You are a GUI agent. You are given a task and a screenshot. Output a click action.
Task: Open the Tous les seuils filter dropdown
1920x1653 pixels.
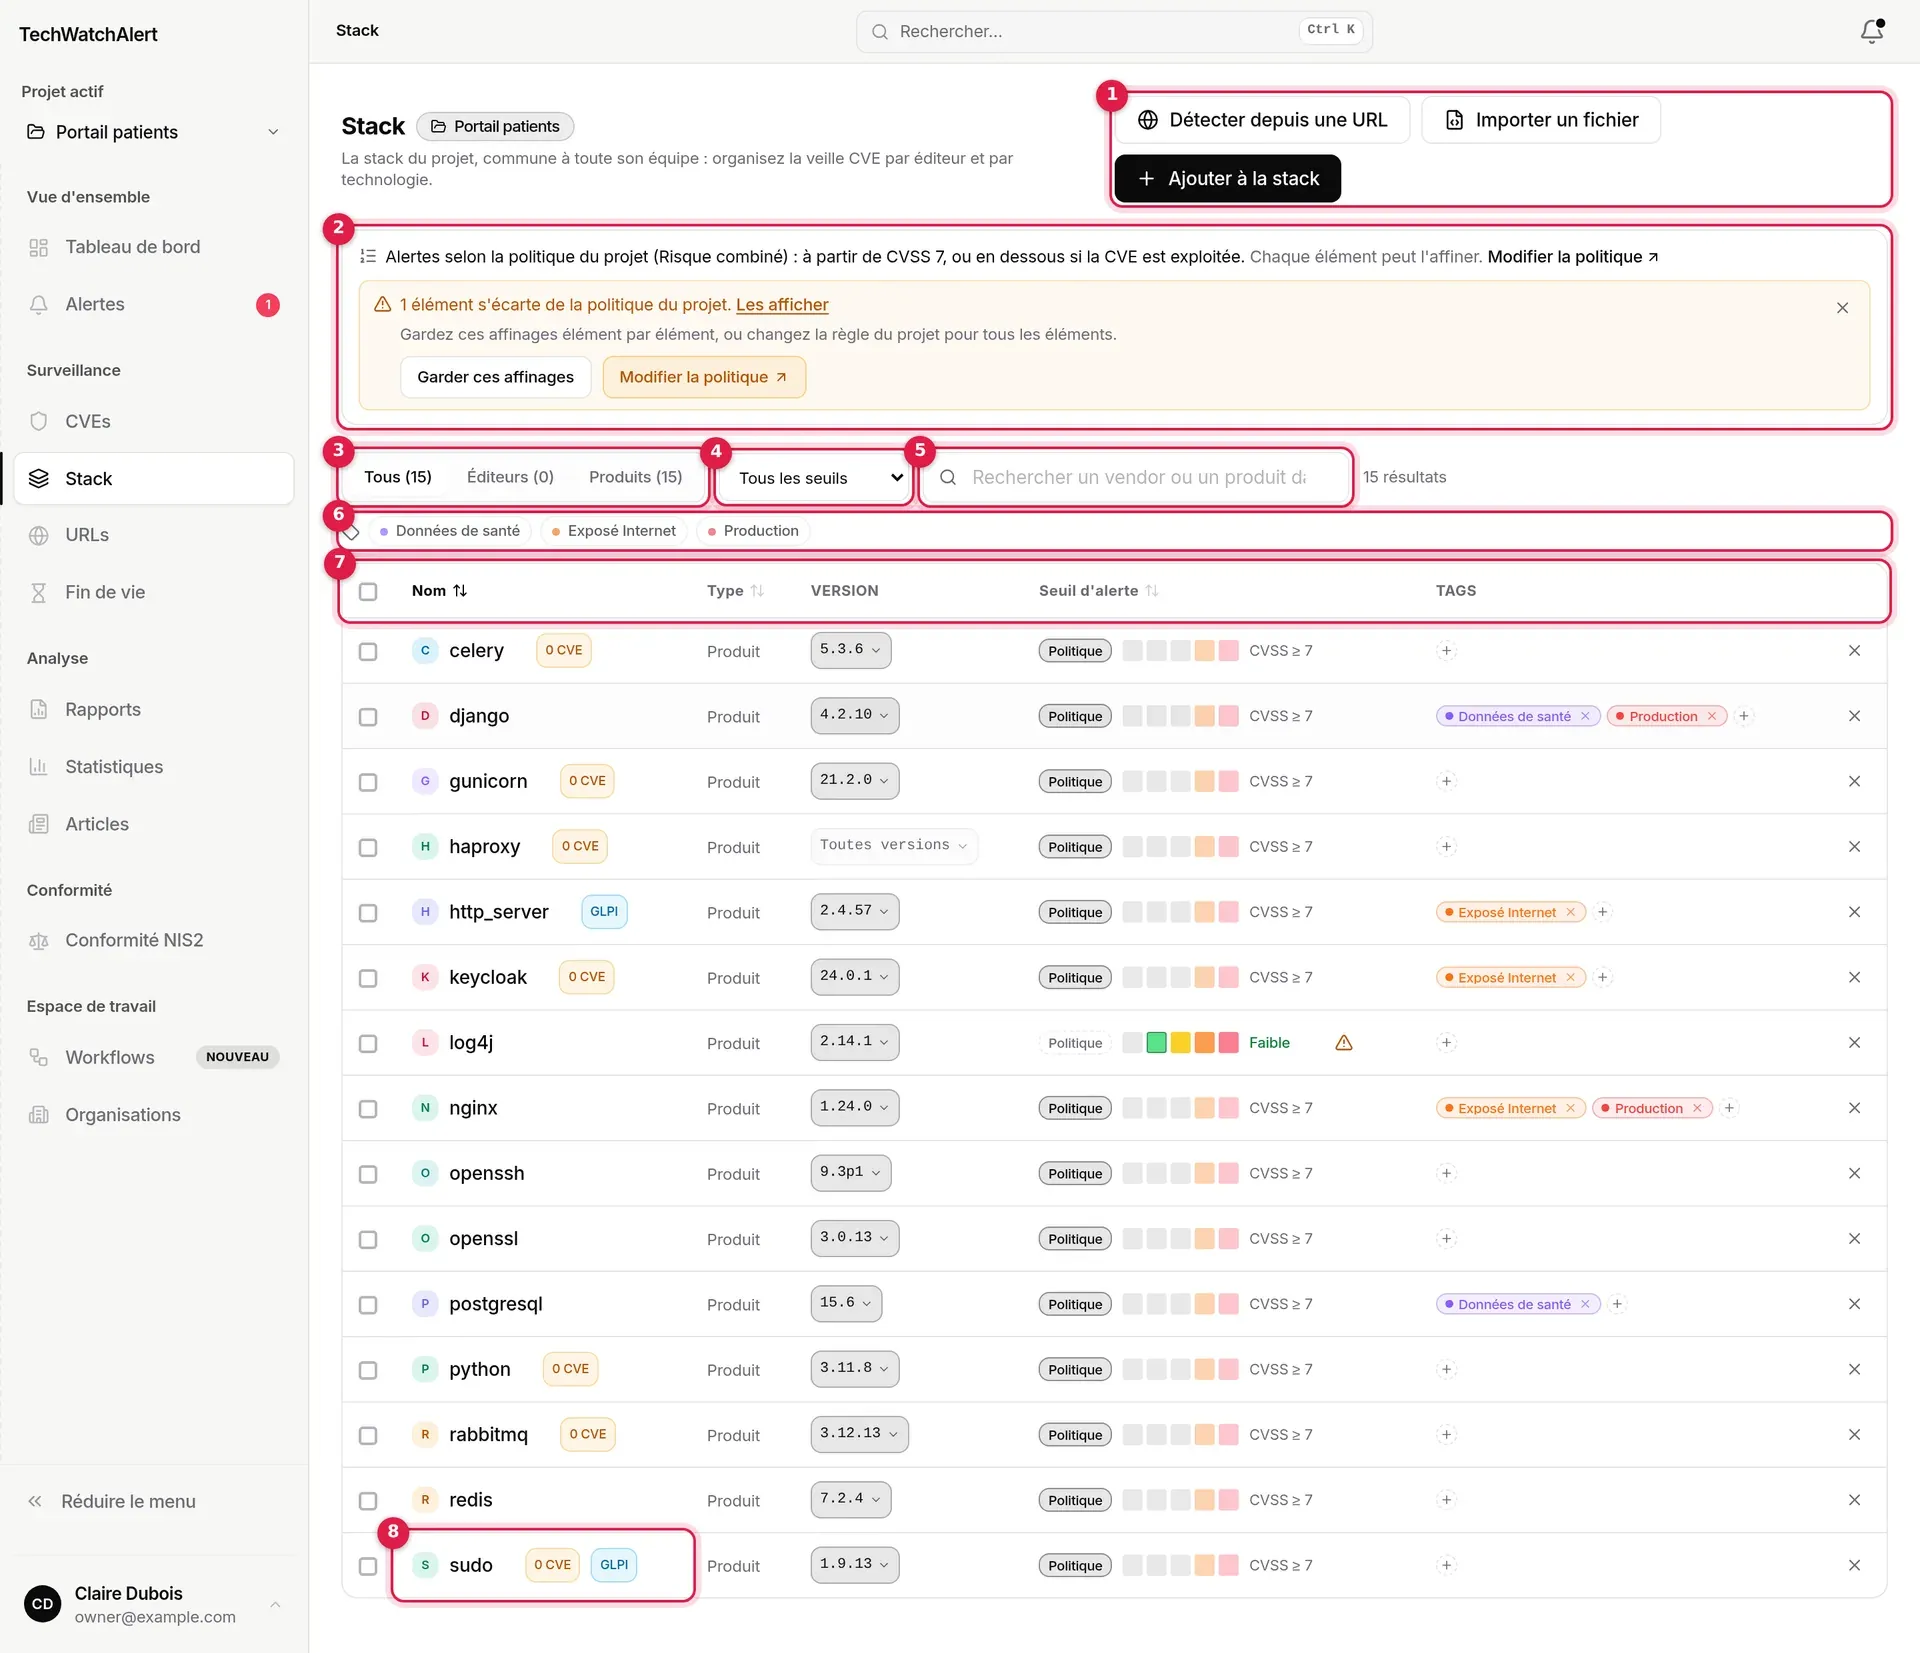pyautogui.click(x=815, y=478)
